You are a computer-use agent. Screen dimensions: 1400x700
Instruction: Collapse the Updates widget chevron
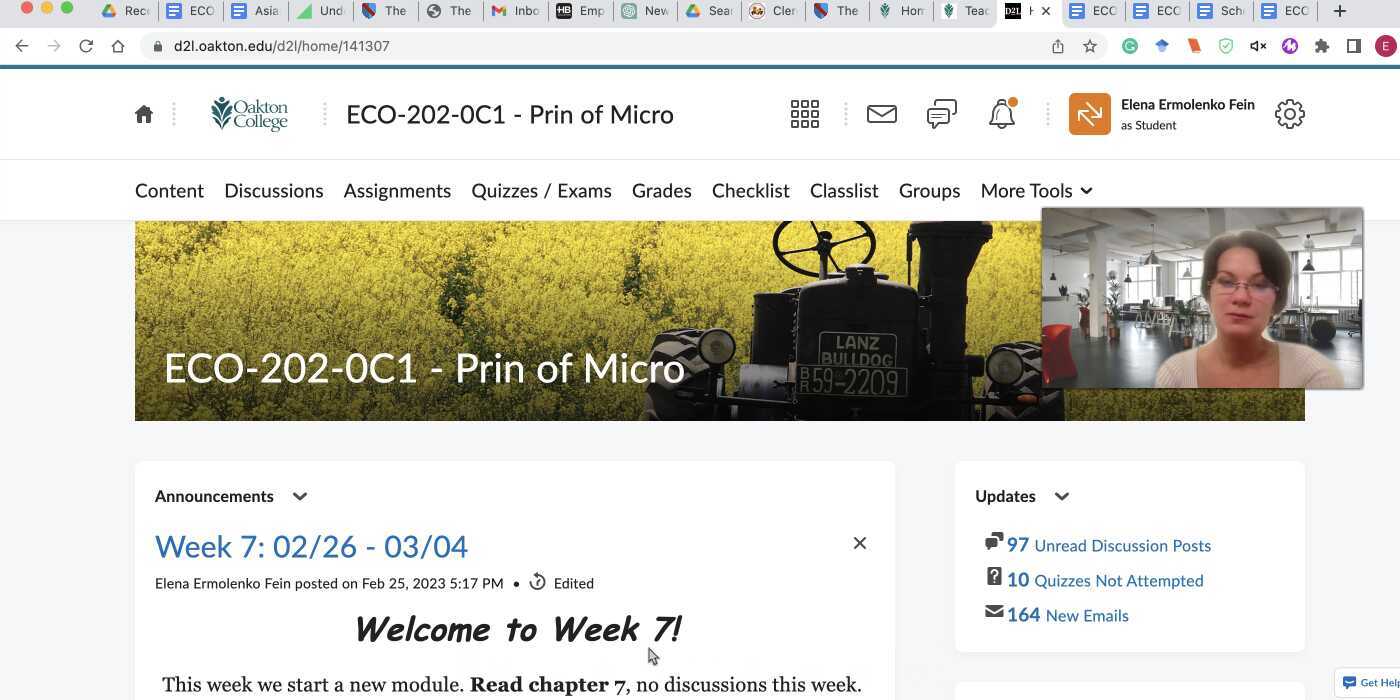[x=1061, y=496]
